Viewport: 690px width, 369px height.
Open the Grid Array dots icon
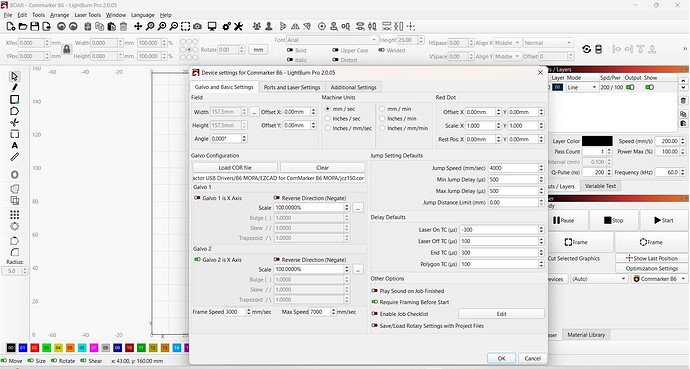15,215
